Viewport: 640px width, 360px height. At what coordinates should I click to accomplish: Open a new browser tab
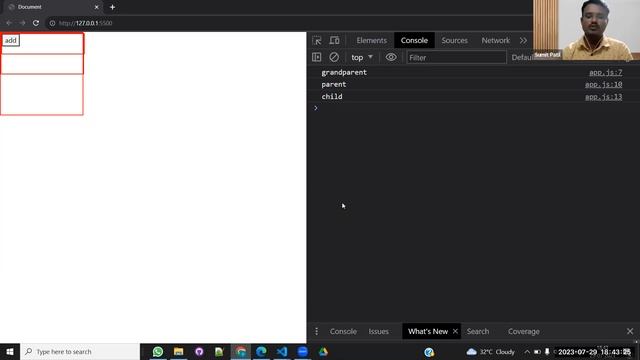[x=112, y=7]
